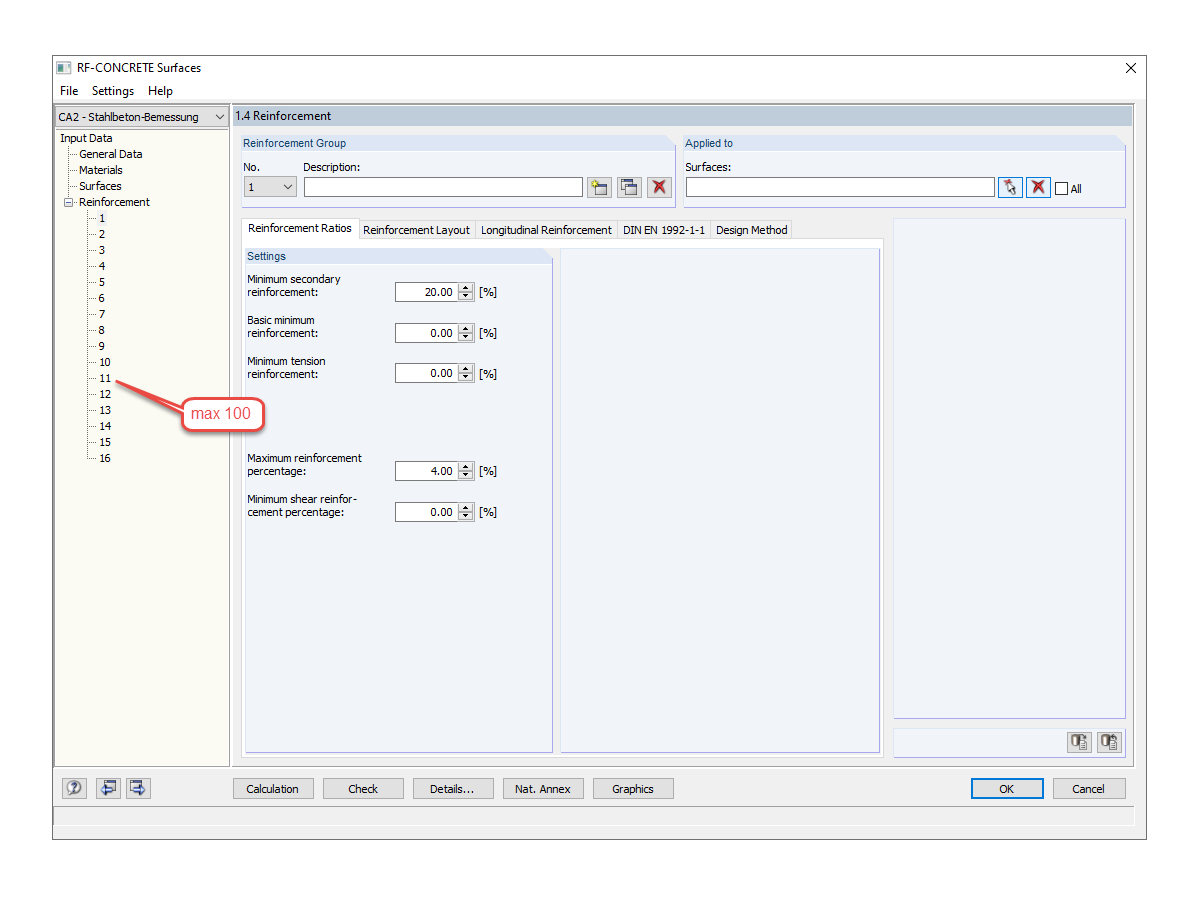
Task: Collapse the Reinforcement tree node
Action: click(x=69, y=202)
